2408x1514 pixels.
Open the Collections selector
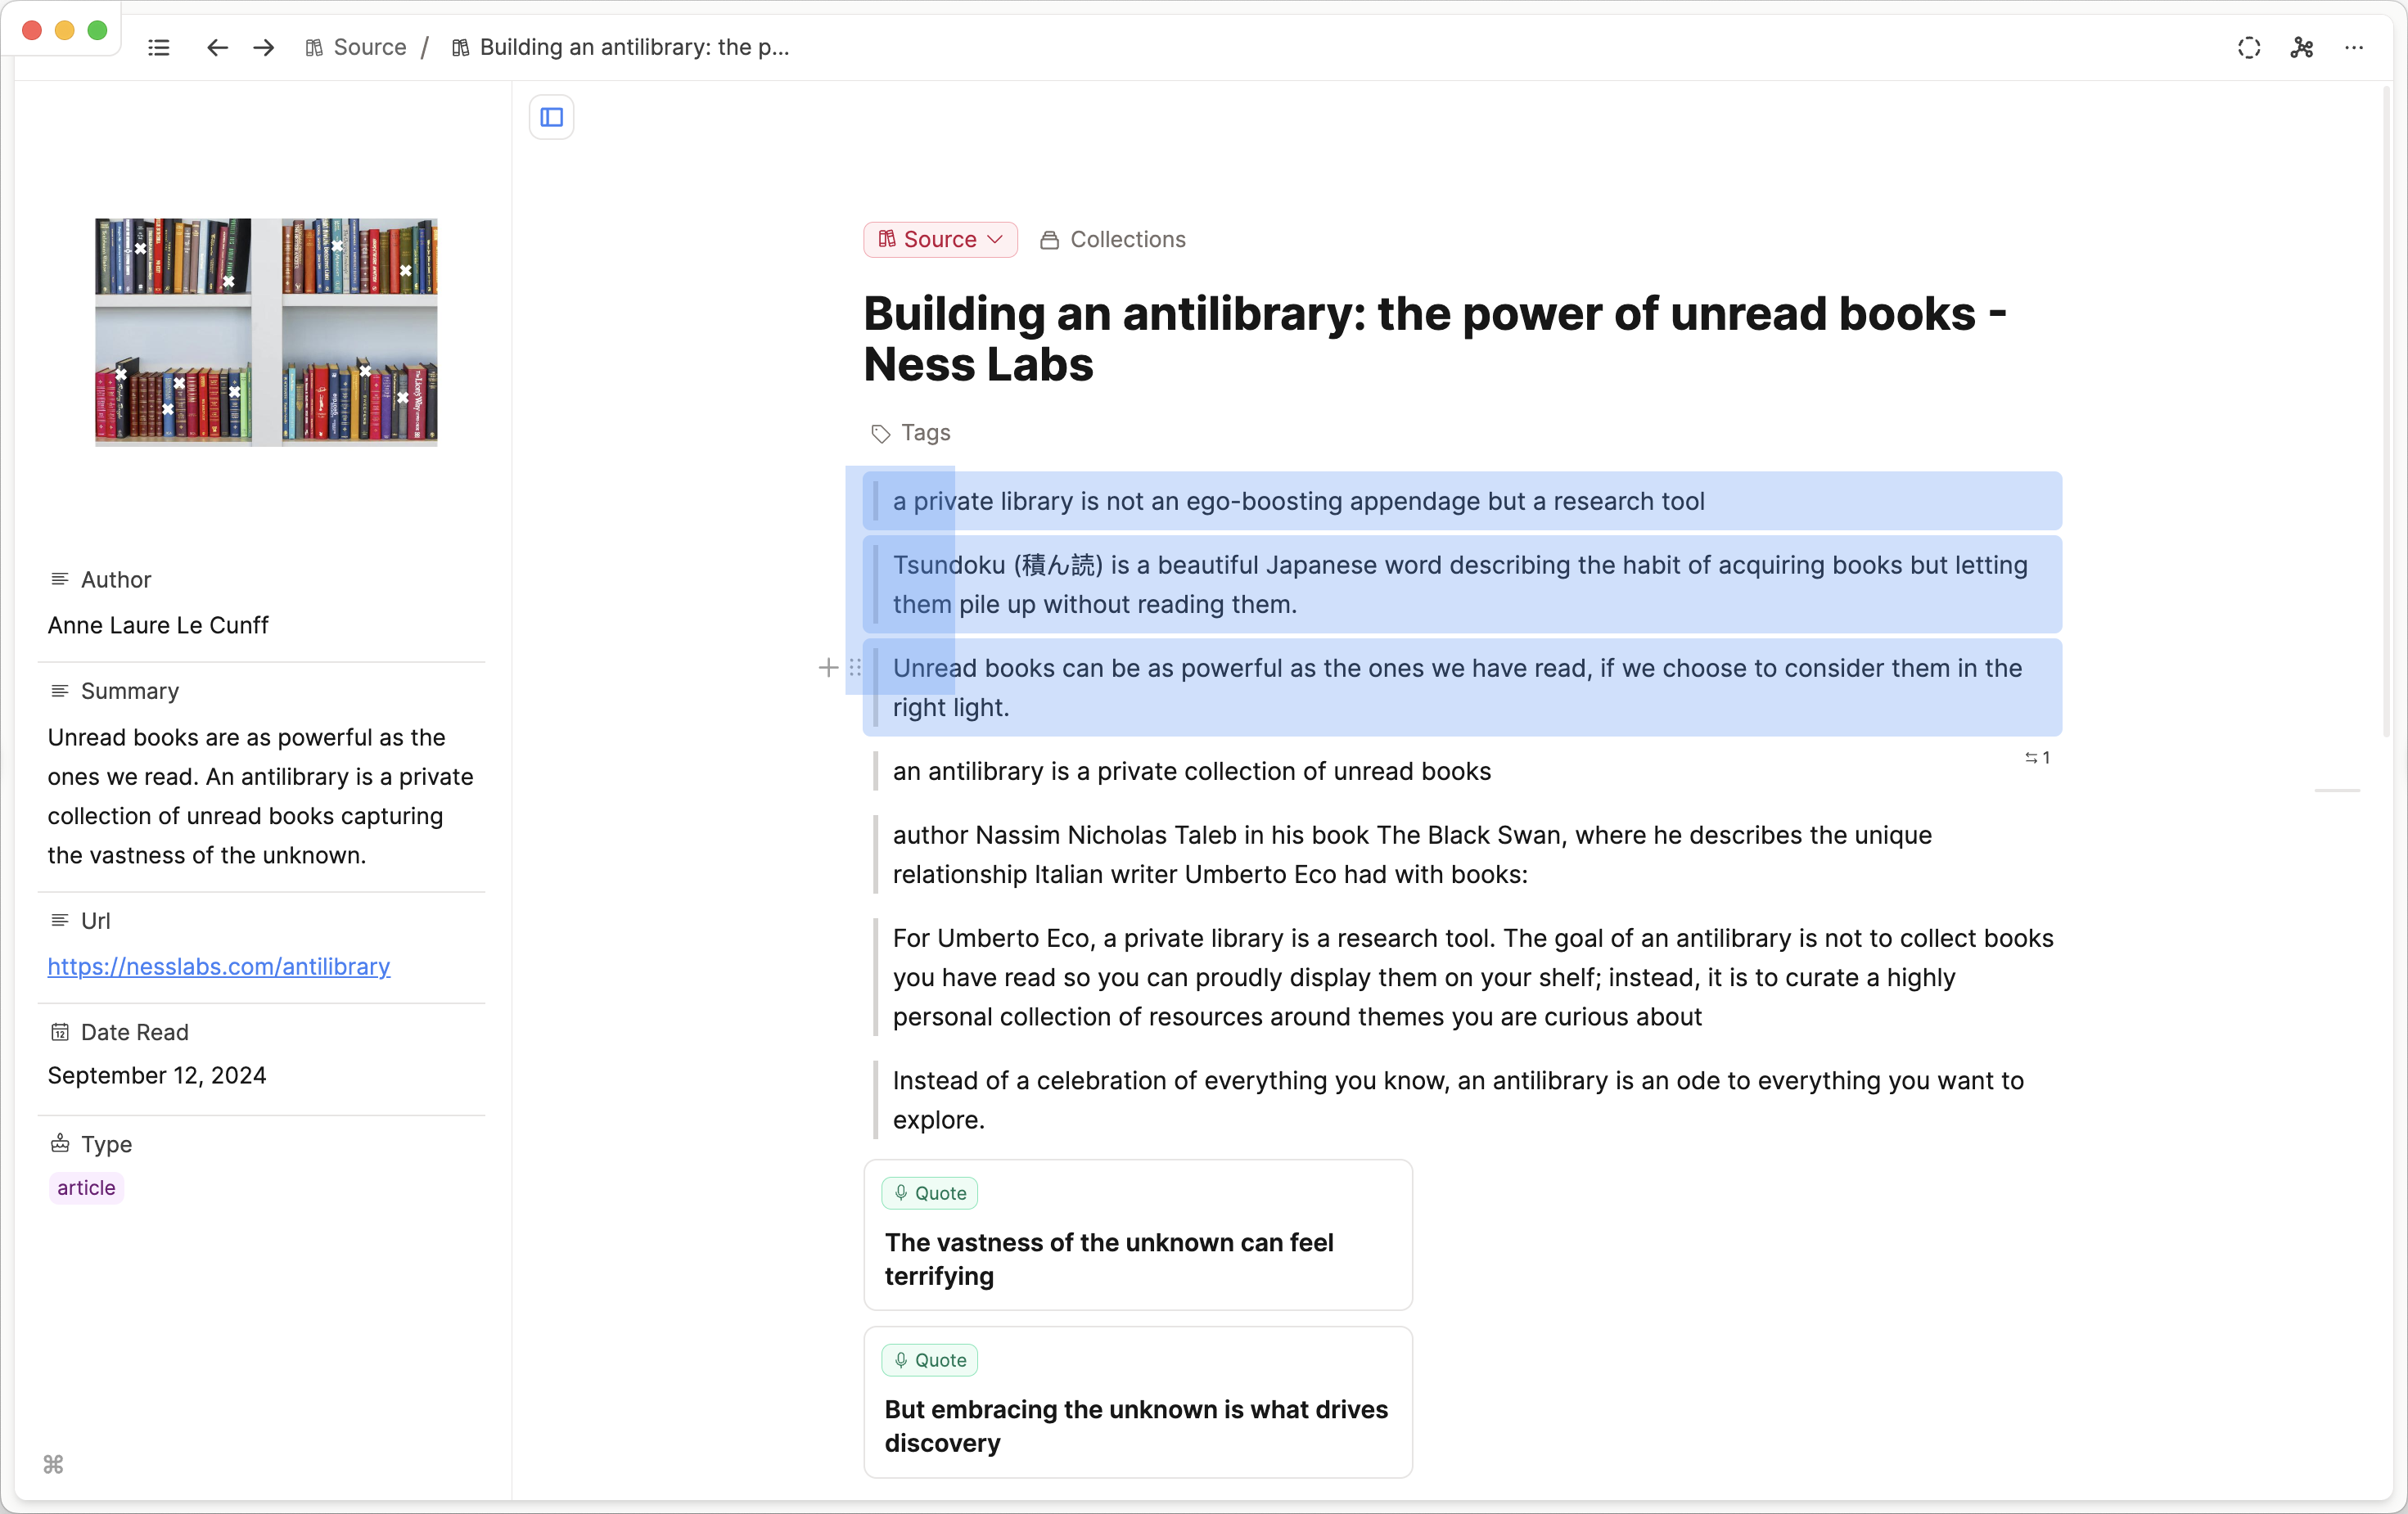click(x=1113, y=239)
